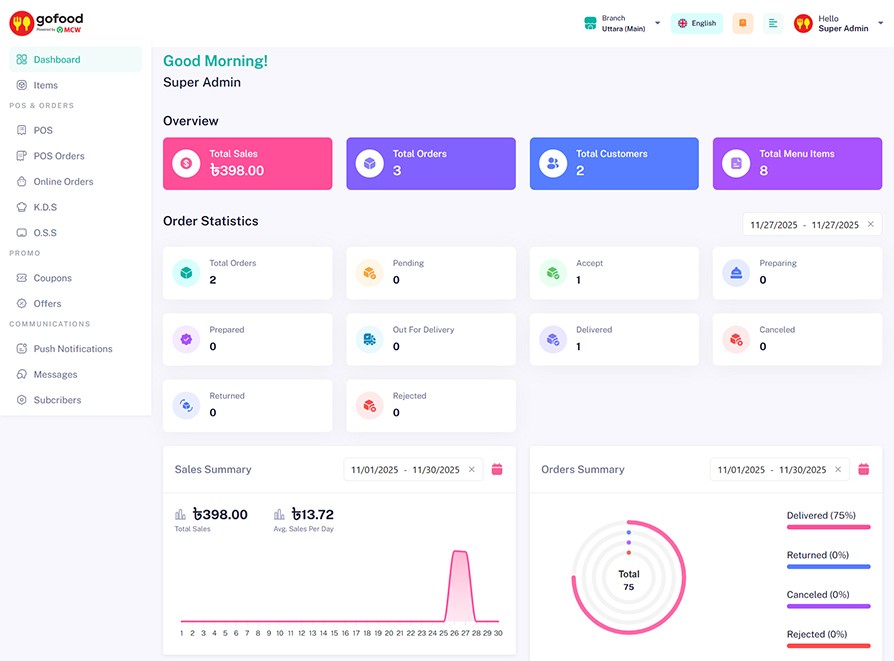894x661 pixels.
Task: Open POS from the sidebar
Action: [43, 130]
